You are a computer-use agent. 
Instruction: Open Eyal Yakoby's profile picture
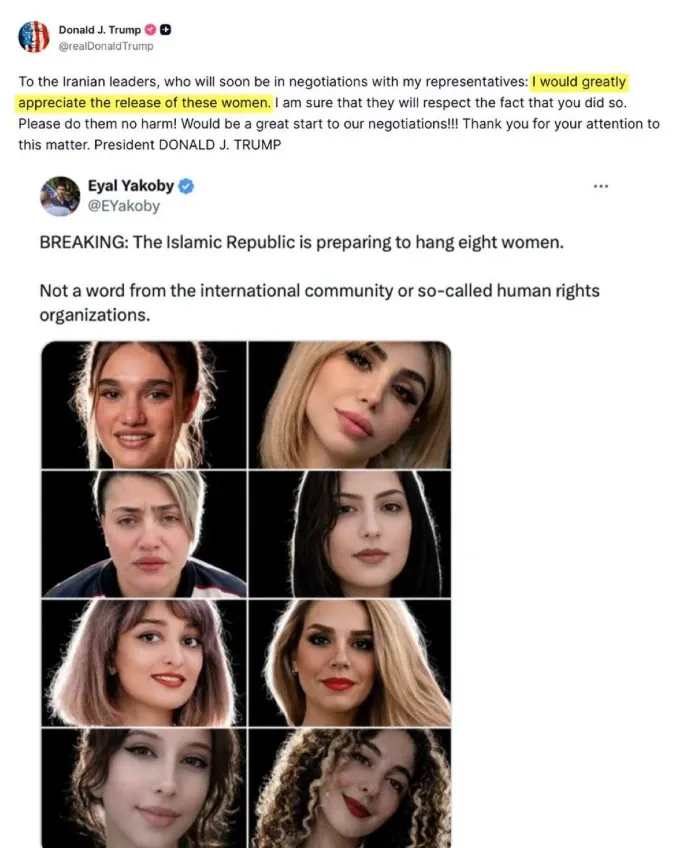pyautogui.click(x=59, y=195)
